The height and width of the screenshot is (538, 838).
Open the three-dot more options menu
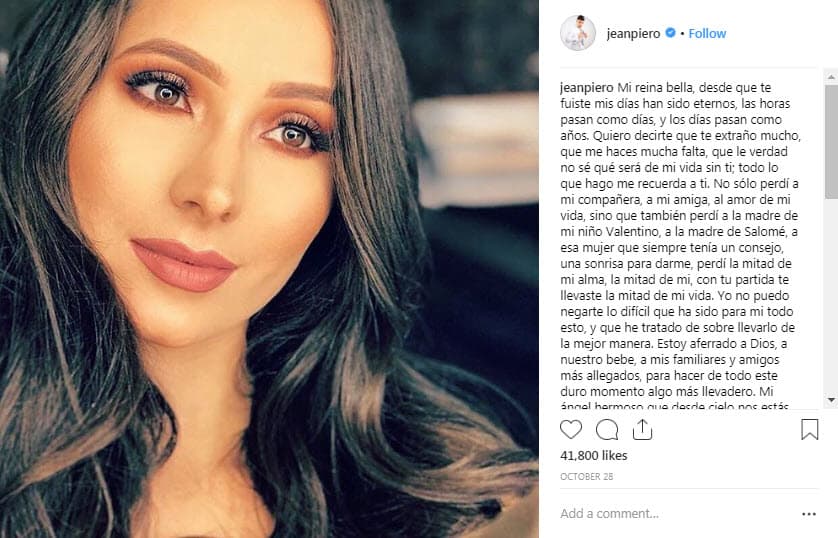coord(809,514)
